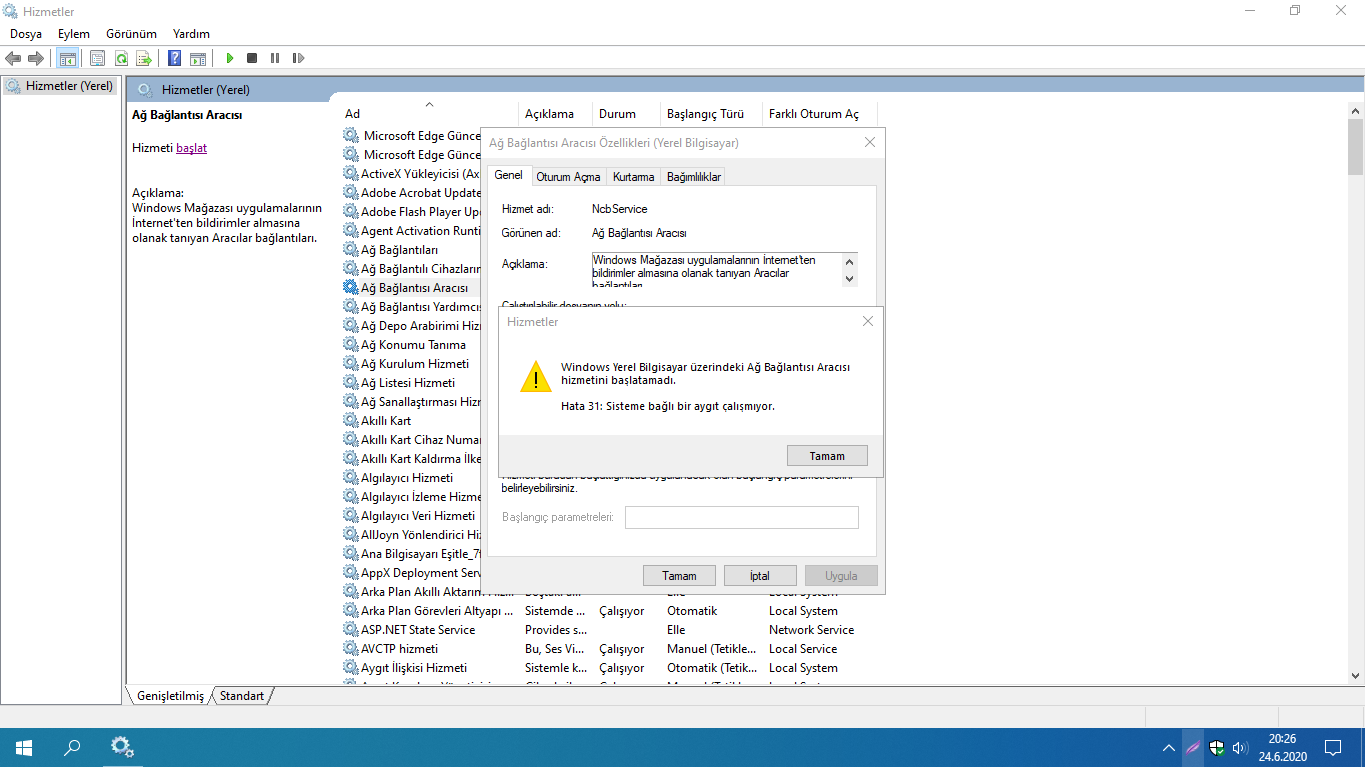Switch to the Kurtarma tab
Viewport: 1365px width, 767px height.
pos(633,177)
